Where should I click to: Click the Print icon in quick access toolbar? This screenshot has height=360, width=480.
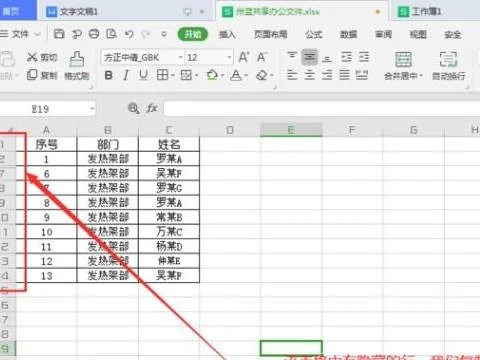tap(94, 34)
